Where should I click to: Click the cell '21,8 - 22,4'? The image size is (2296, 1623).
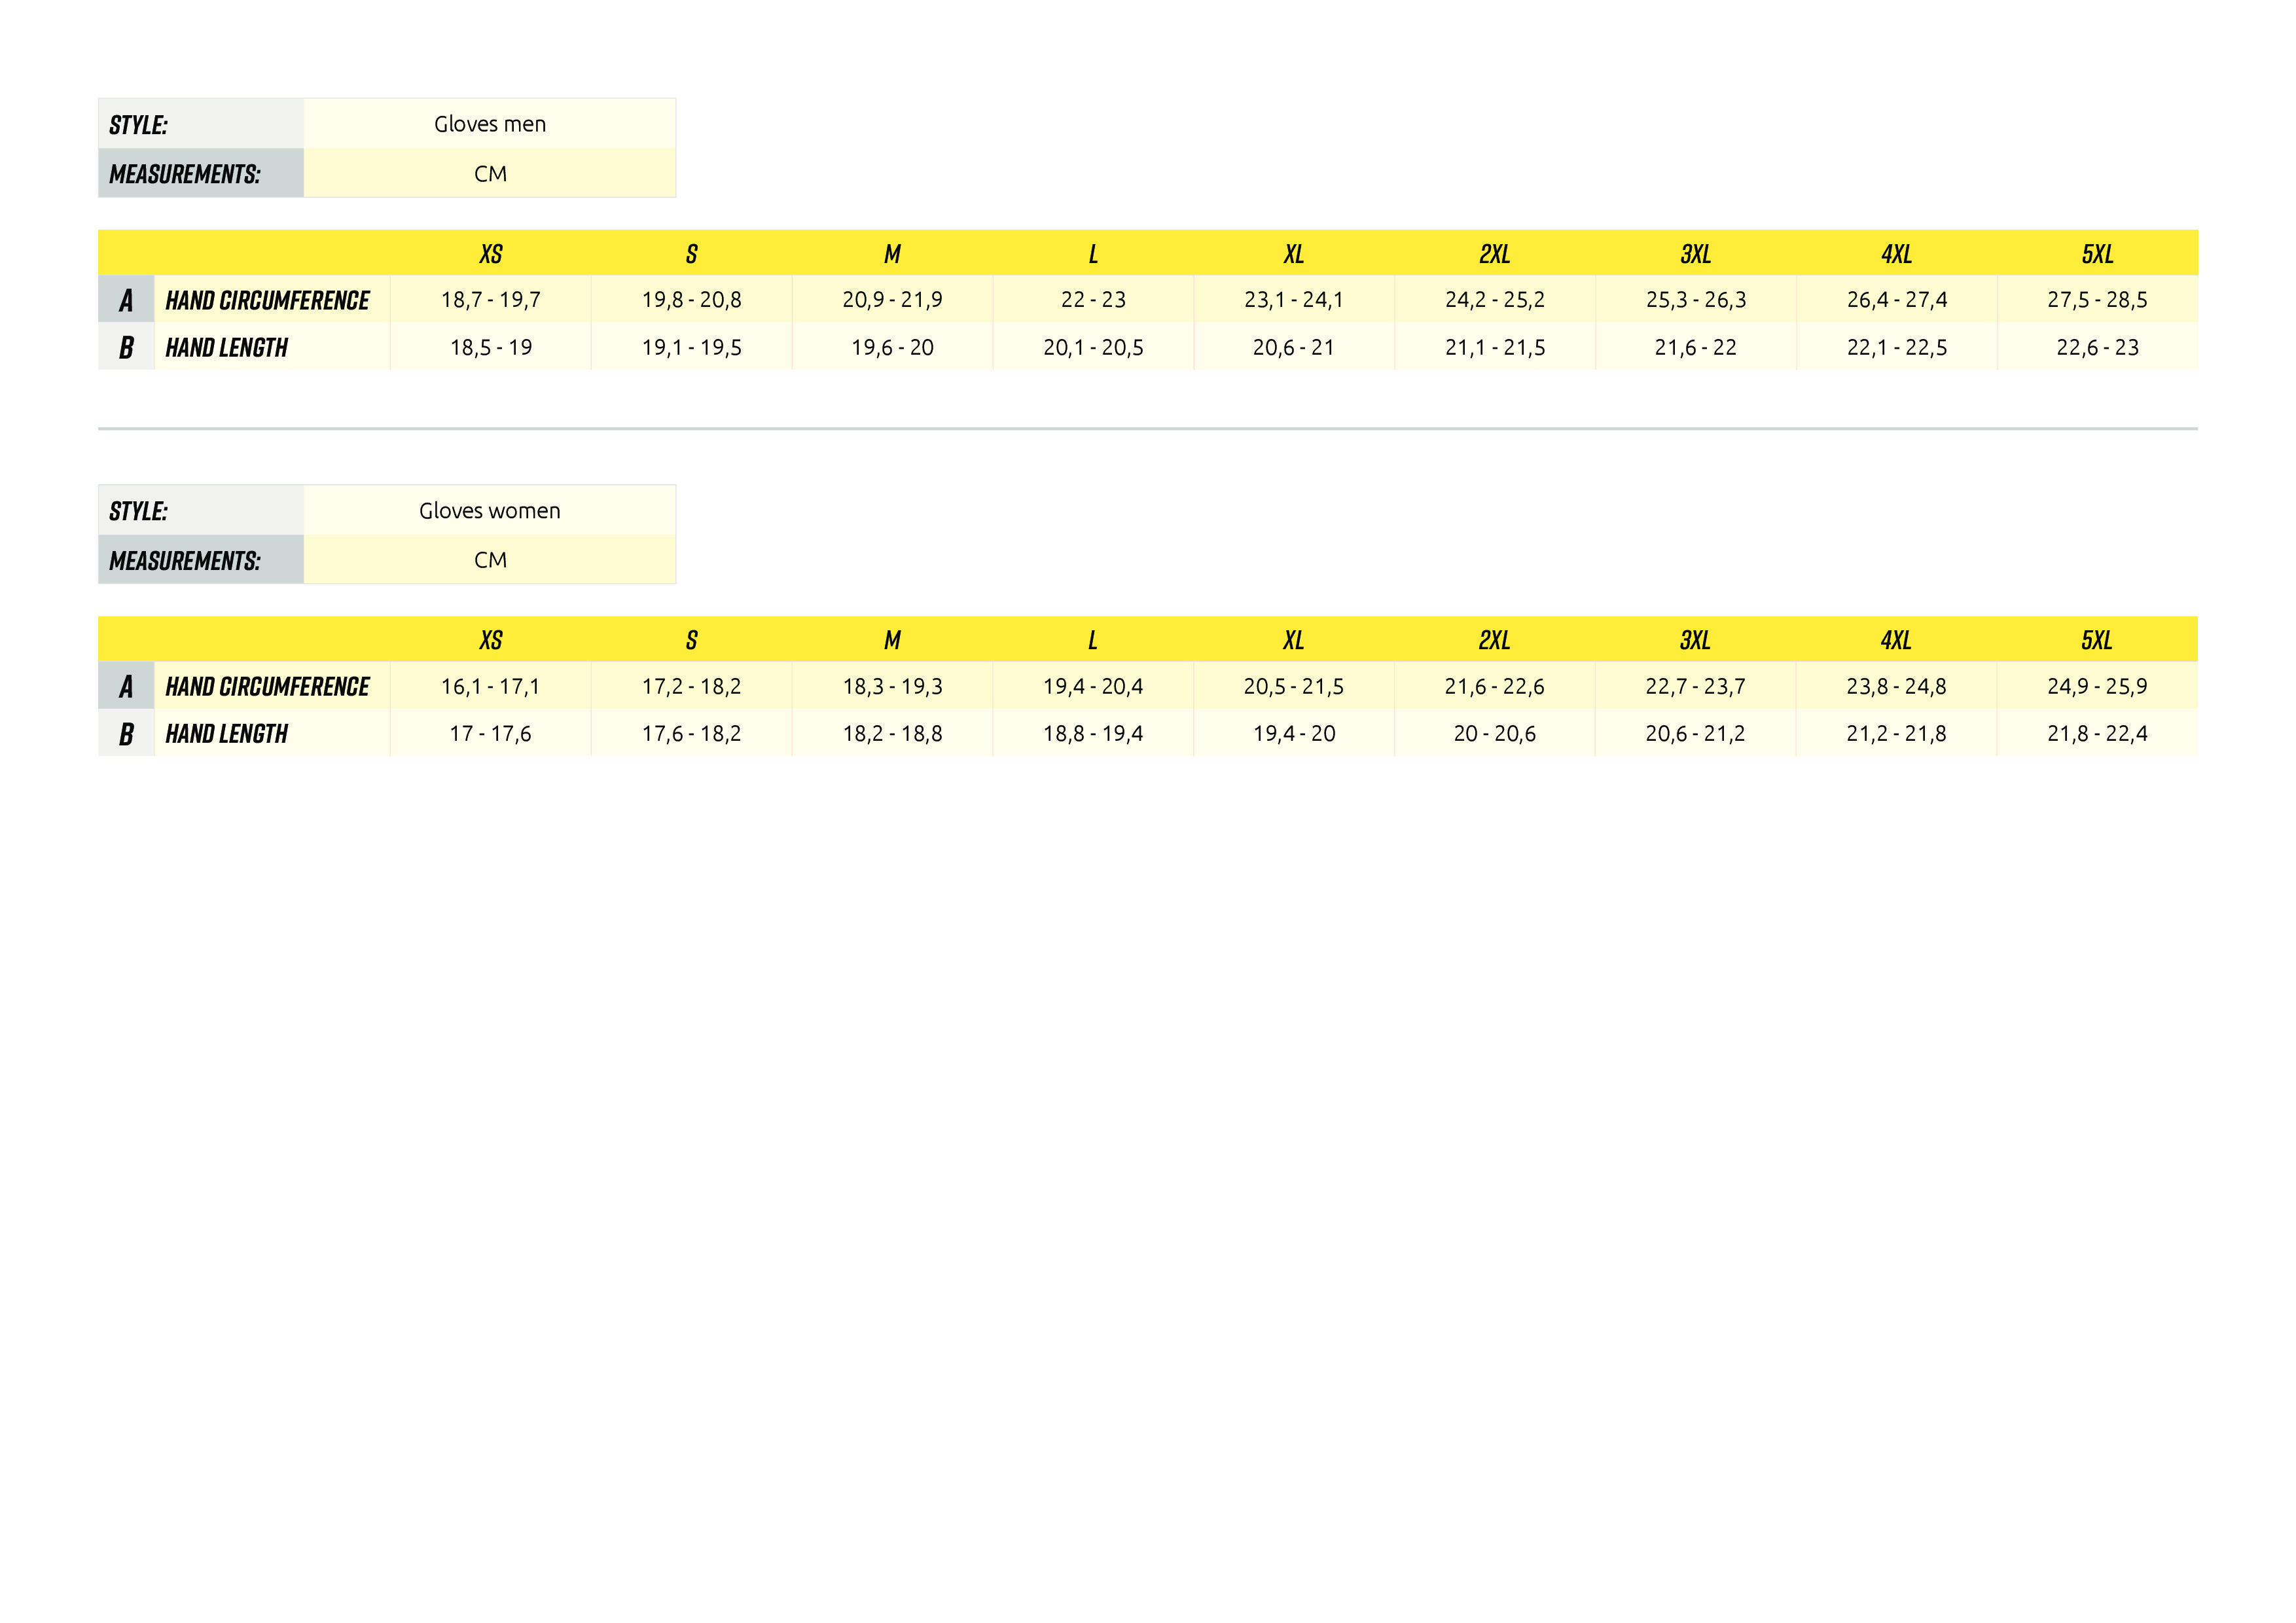click(2098, 733)
